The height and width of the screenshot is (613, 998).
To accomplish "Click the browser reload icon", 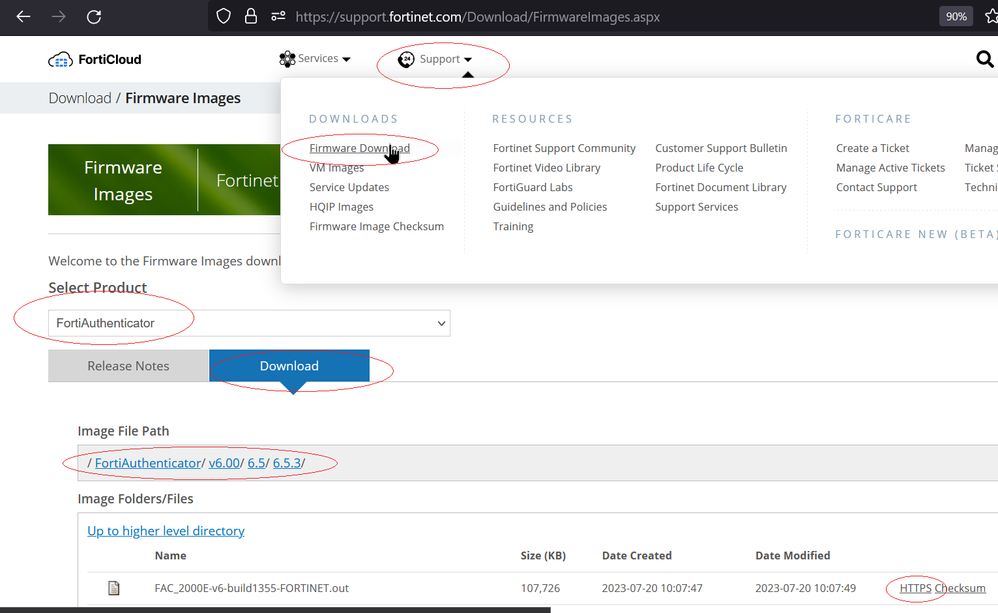I will [93, 17].
